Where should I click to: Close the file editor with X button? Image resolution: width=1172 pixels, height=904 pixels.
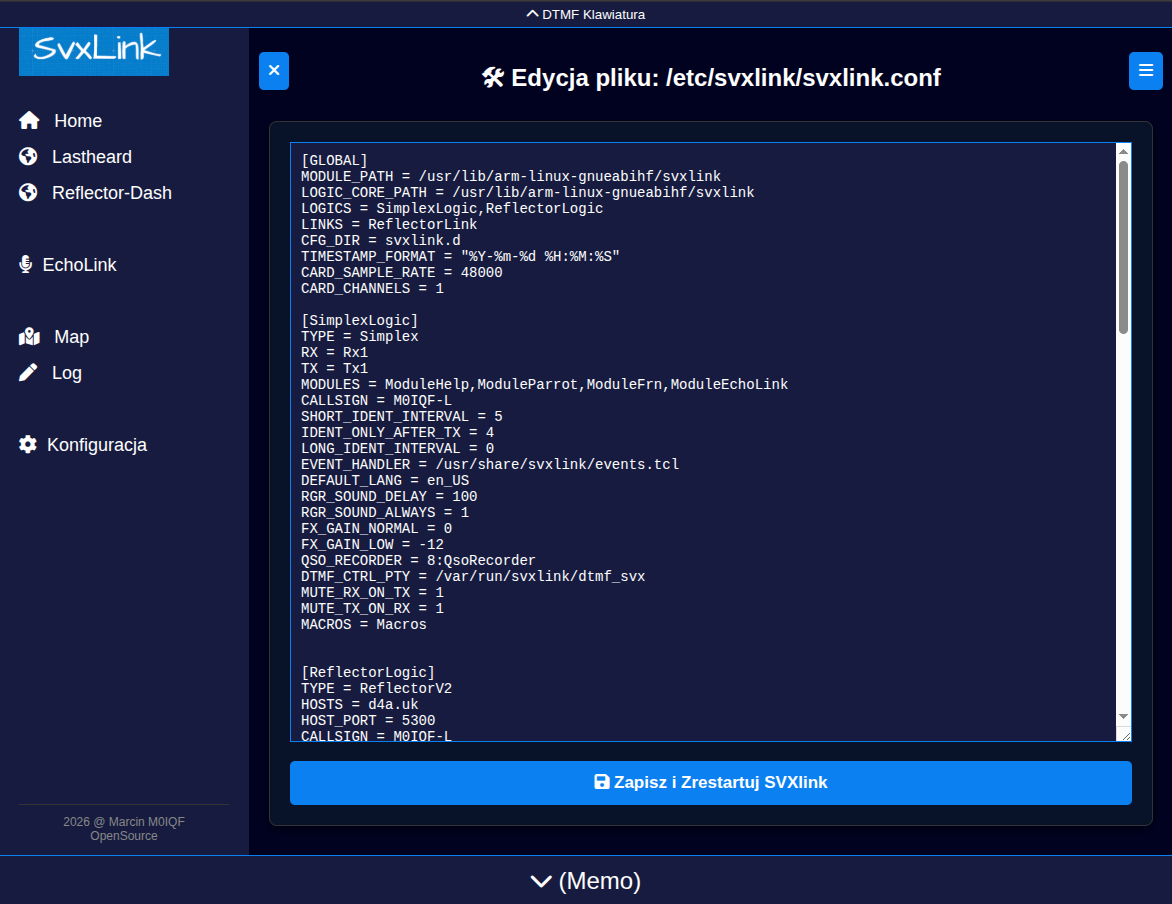(274, 71)
